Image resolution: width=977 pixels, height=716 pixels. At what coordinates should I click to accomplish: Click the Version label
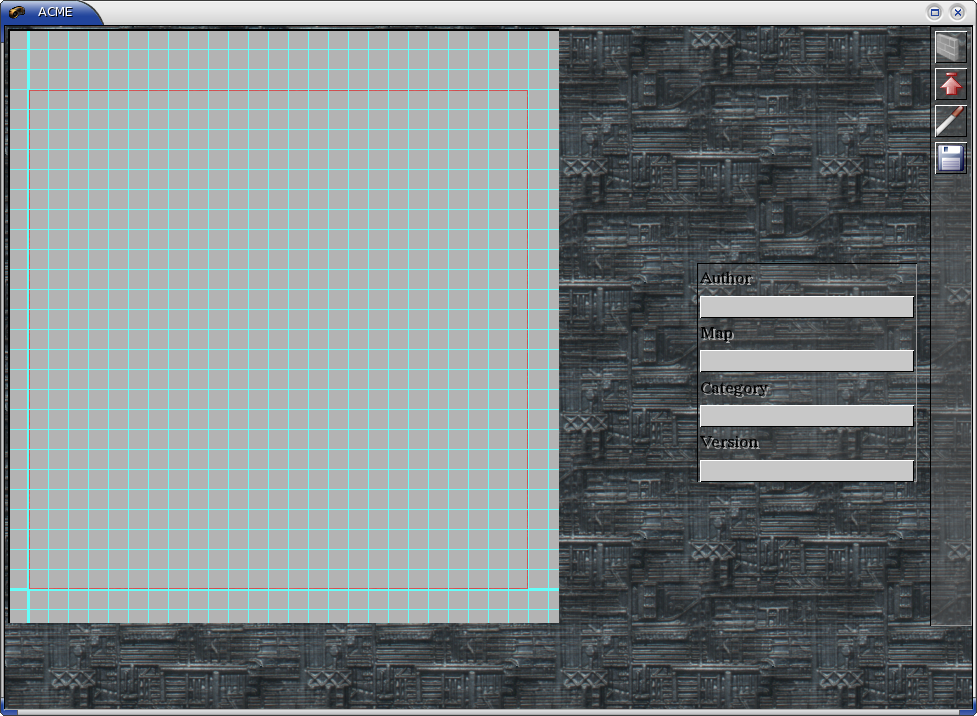click(730, 442)
